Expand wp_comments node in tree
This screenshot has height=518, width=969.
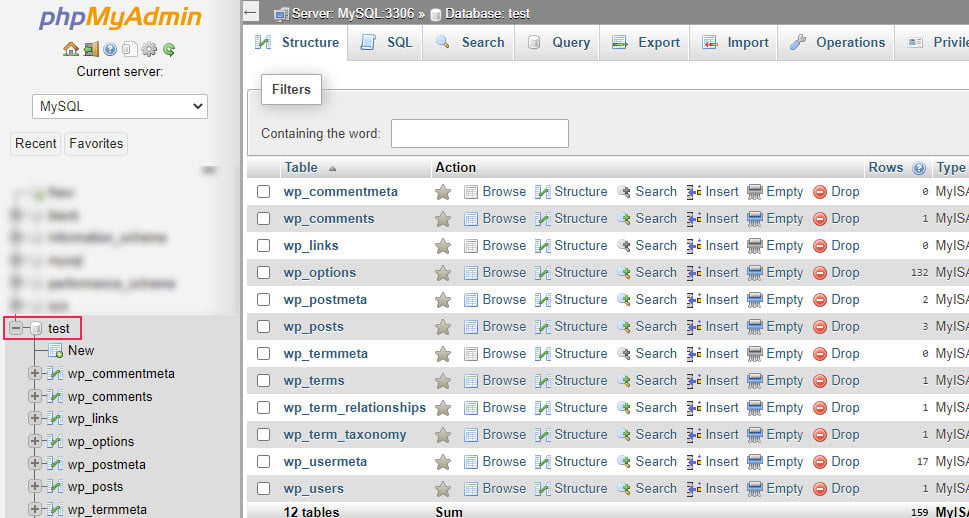35,396
